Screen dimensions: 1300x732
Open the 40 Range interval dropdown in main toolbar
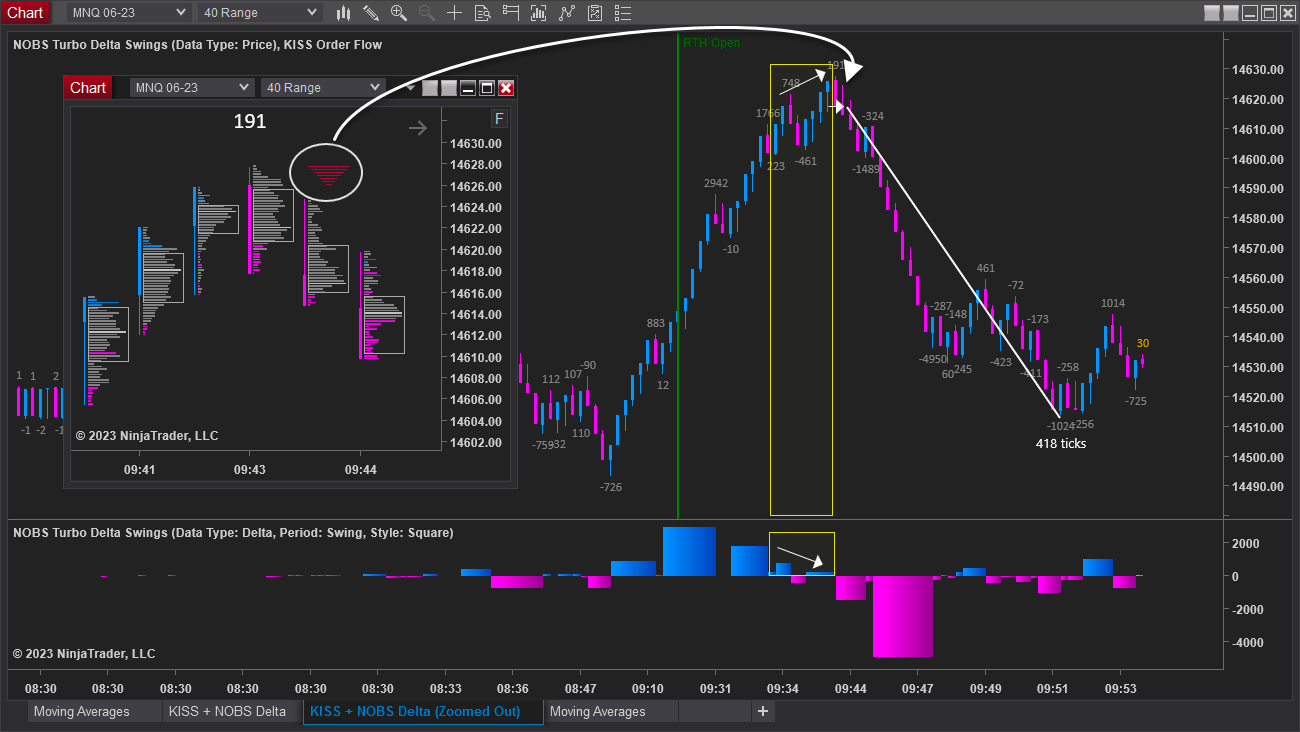point(260,13)
